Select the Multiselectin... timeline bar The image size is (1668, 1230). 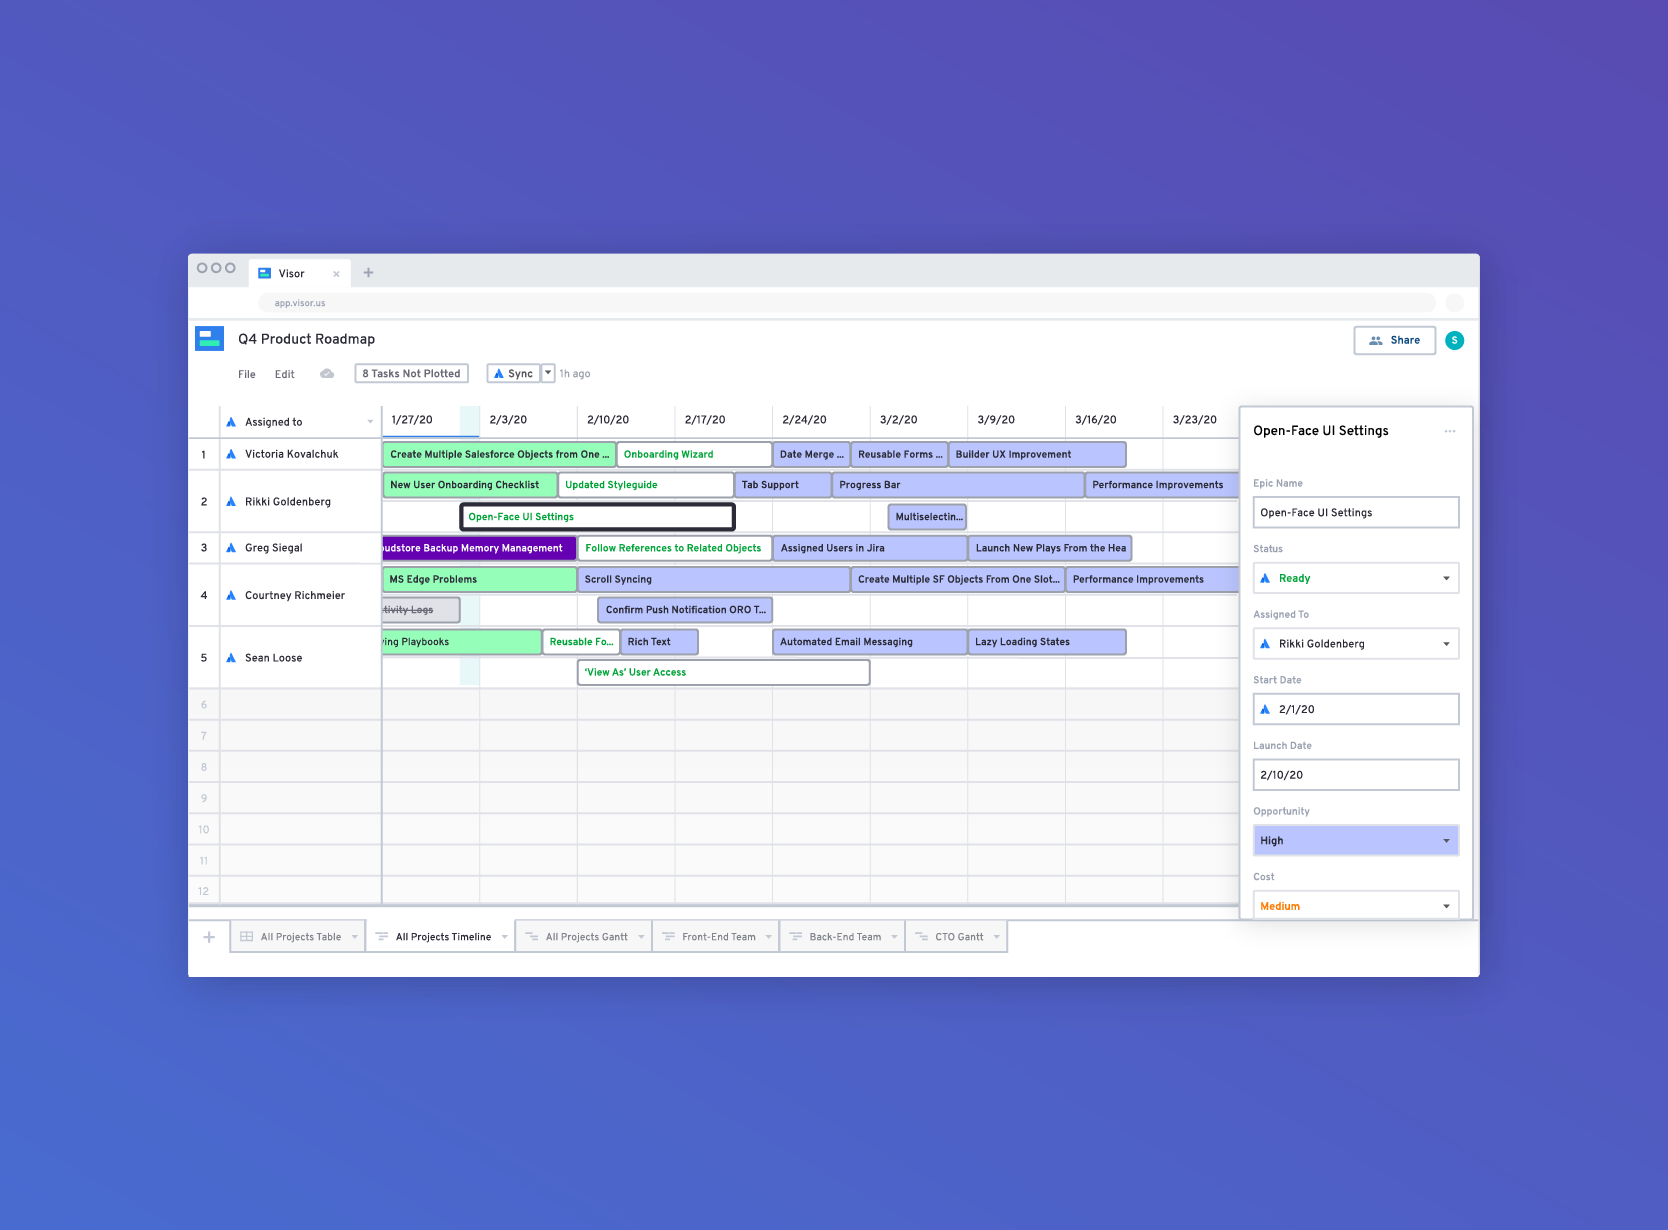point(927,517)
